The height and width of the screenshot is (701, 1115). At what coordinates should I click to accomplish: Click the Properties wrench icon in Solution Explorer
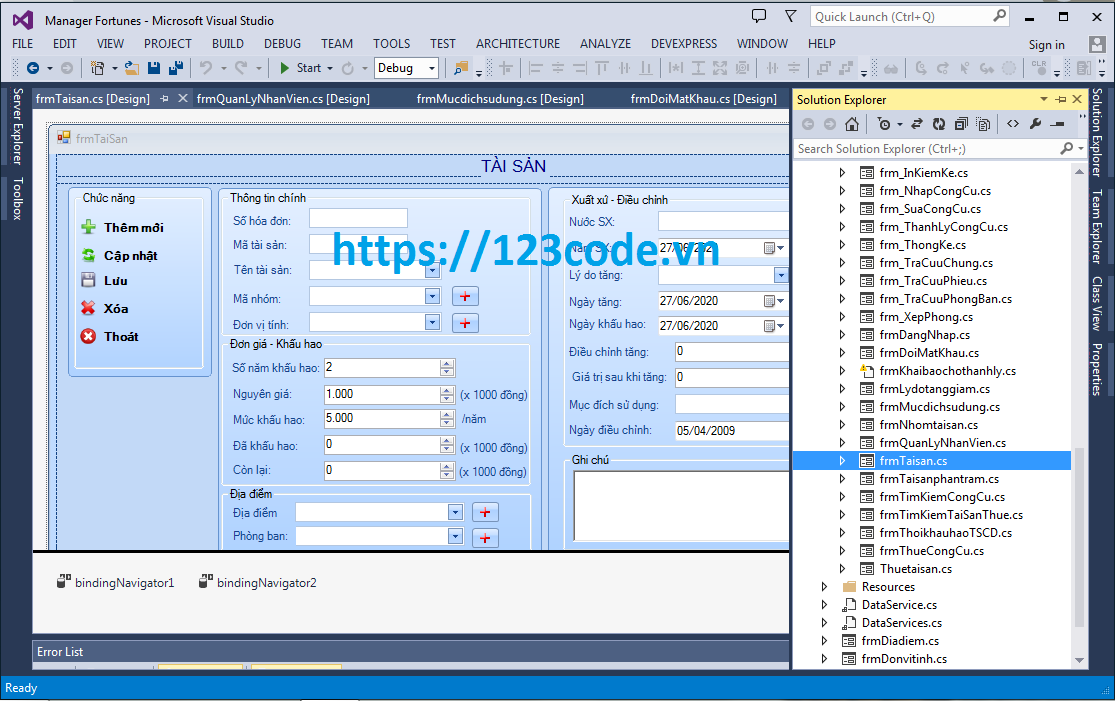[1036, 123]
